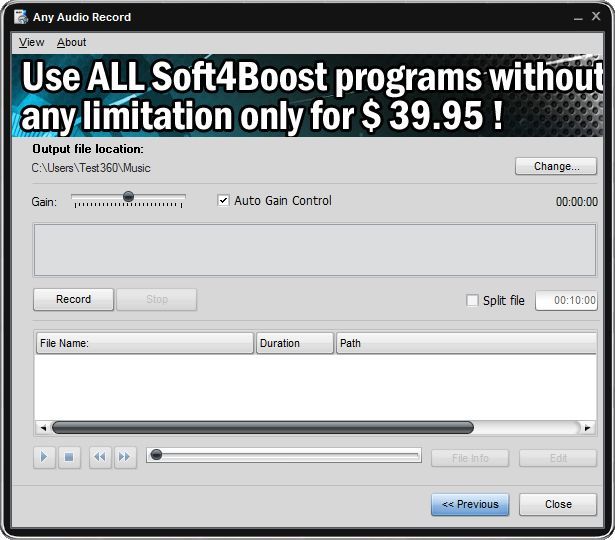615x540 pixels.
Task: Sort by the File Name column header
Action: 144,343
